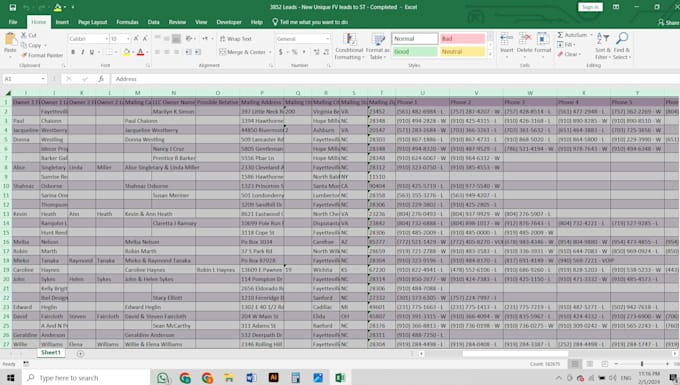Open the Copy dropdown arrow

point(45,45)
